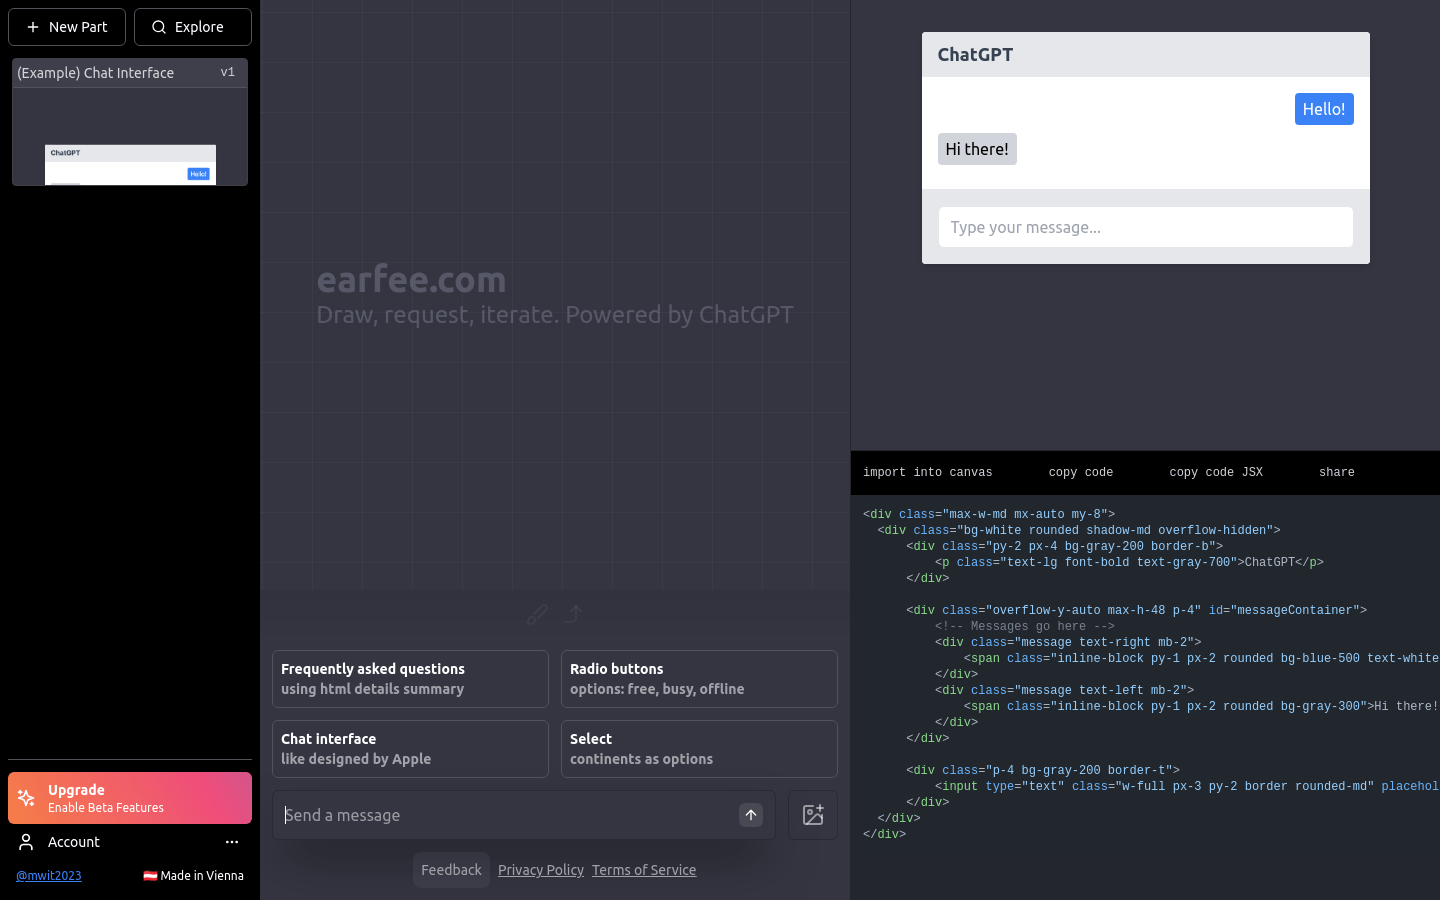Click the plus icon in New Part
The width and height of the screenshot is (1440, 900).
pyautogui.click(x=33, y=27)
